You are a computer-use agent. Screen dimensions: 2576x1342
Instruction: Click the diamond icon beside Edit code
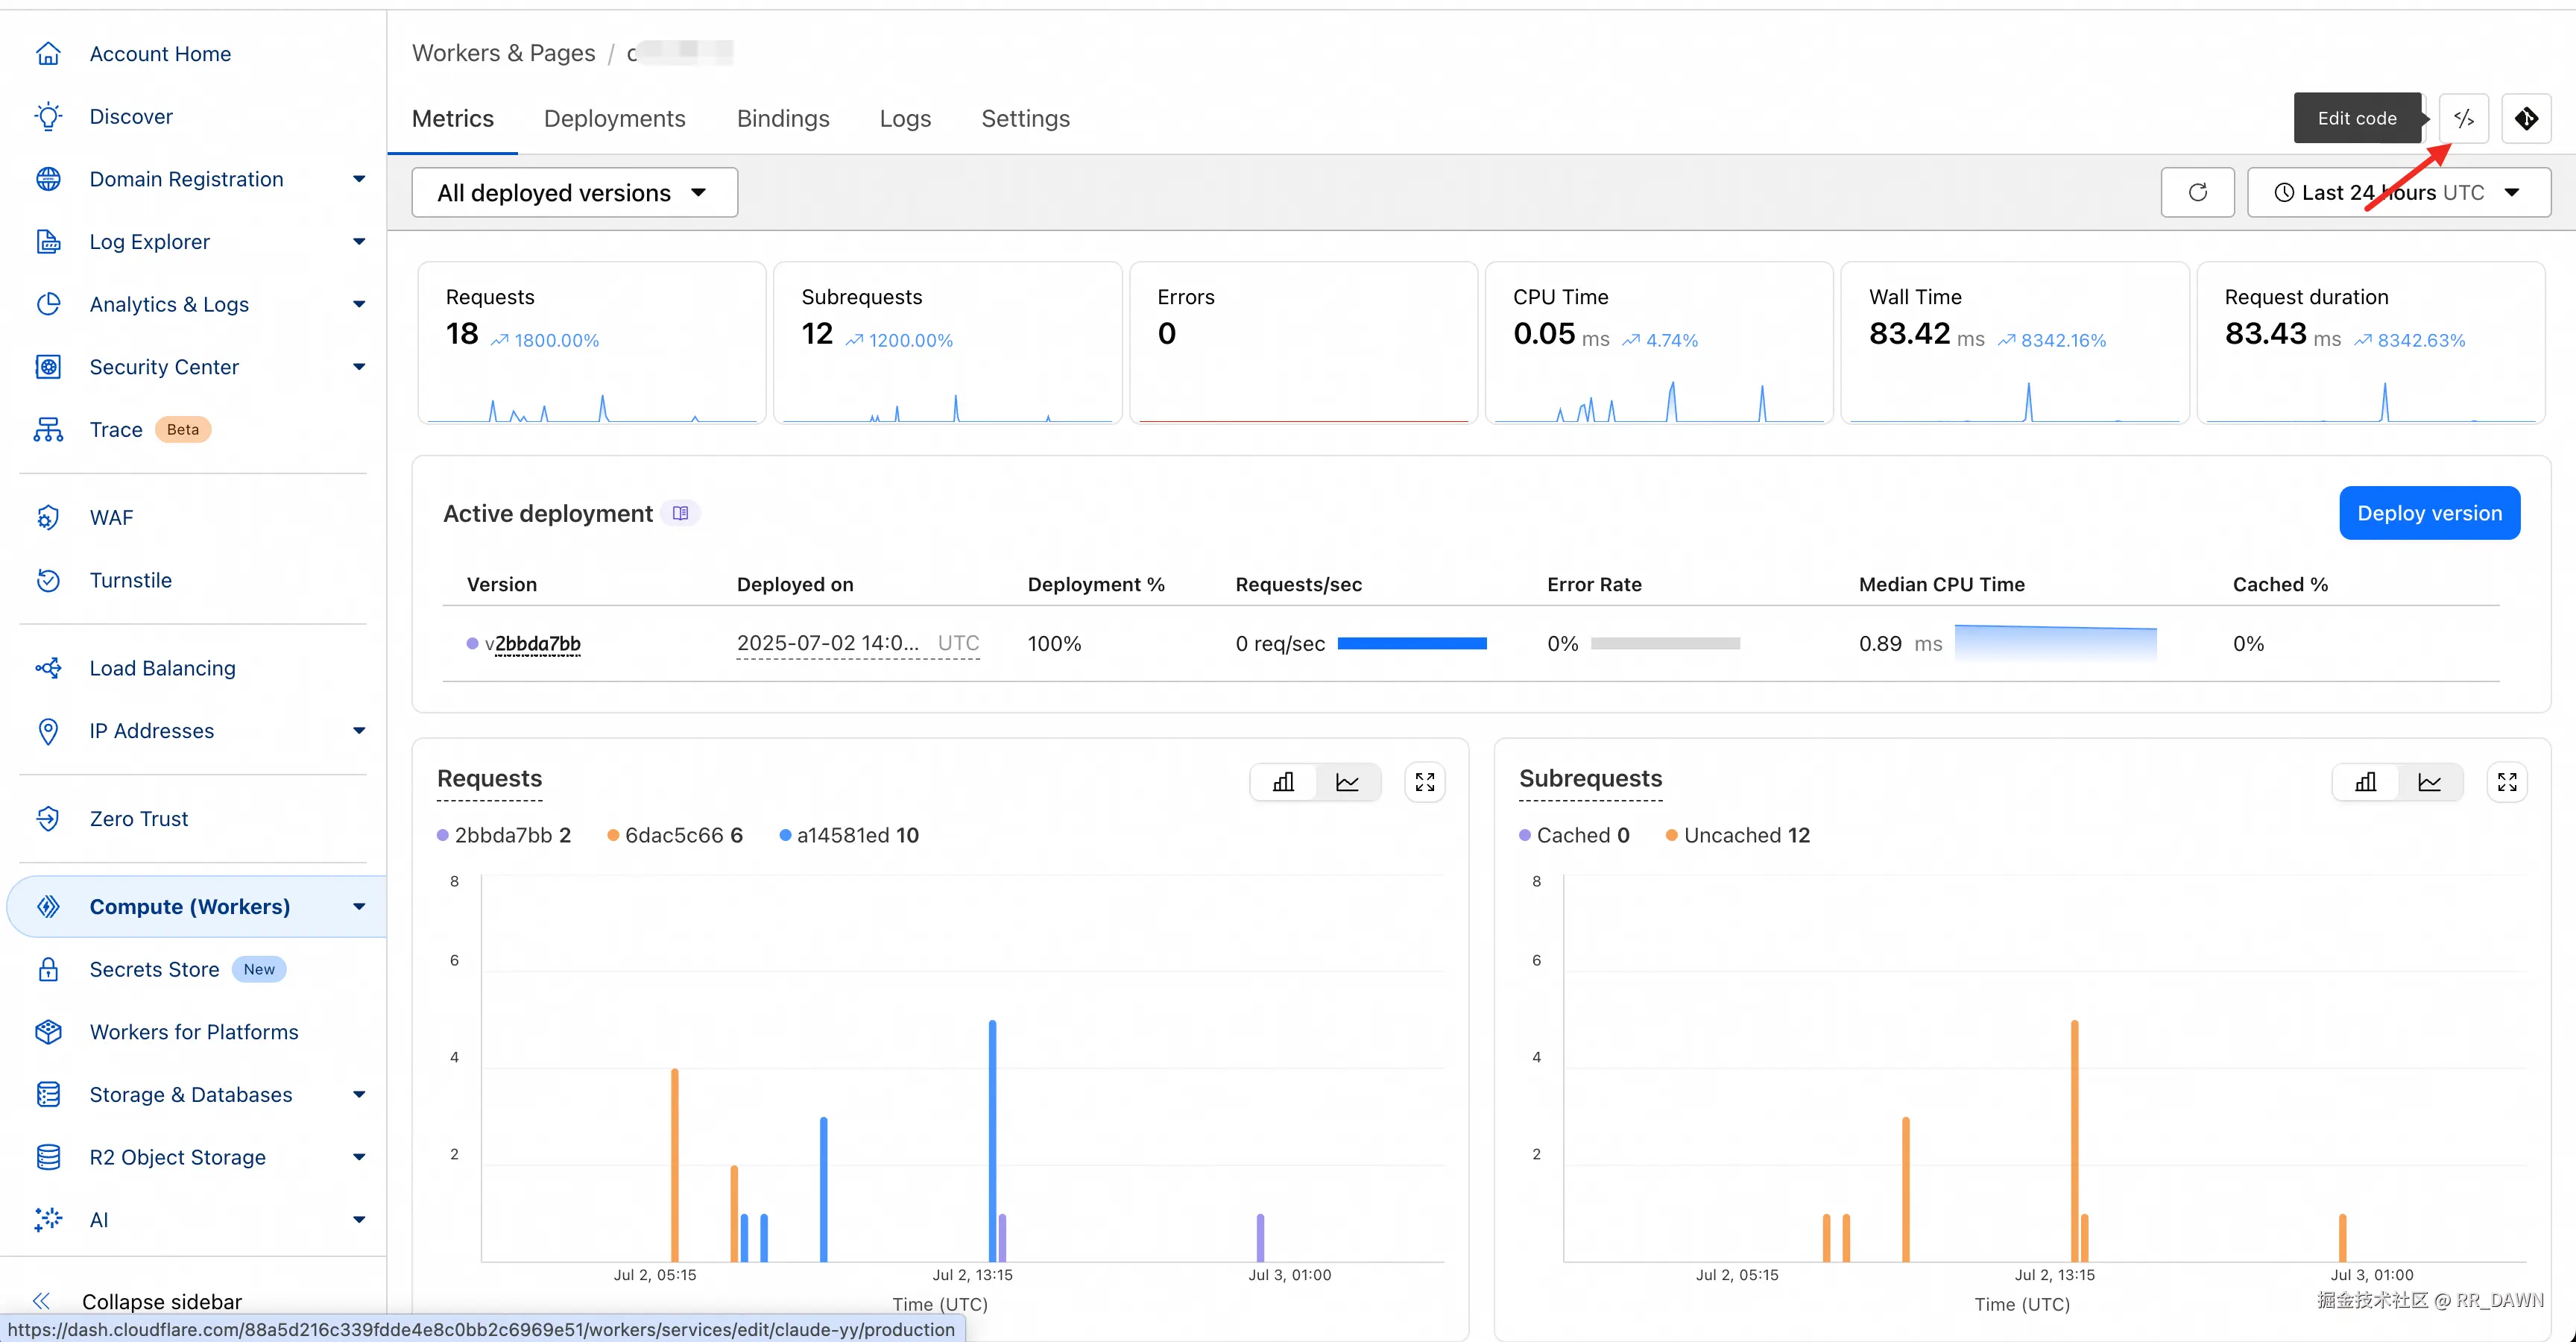tap(2526, 119)
